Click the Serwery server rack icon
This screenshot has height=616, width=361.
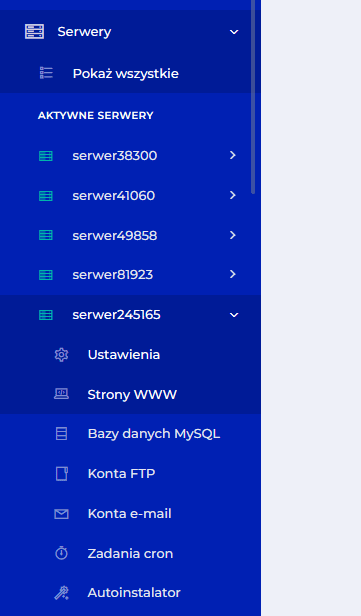pos(35,31)
